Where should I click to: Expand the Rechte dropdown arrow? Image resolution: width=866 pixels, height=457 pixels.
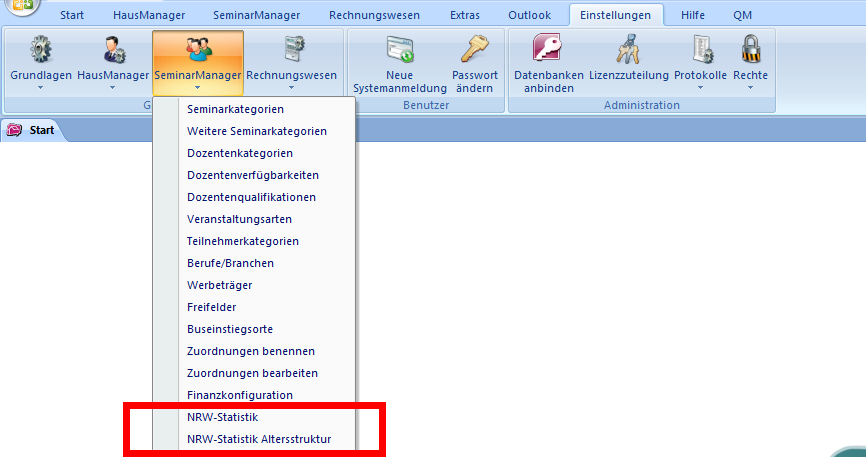[x=751, y=88]
